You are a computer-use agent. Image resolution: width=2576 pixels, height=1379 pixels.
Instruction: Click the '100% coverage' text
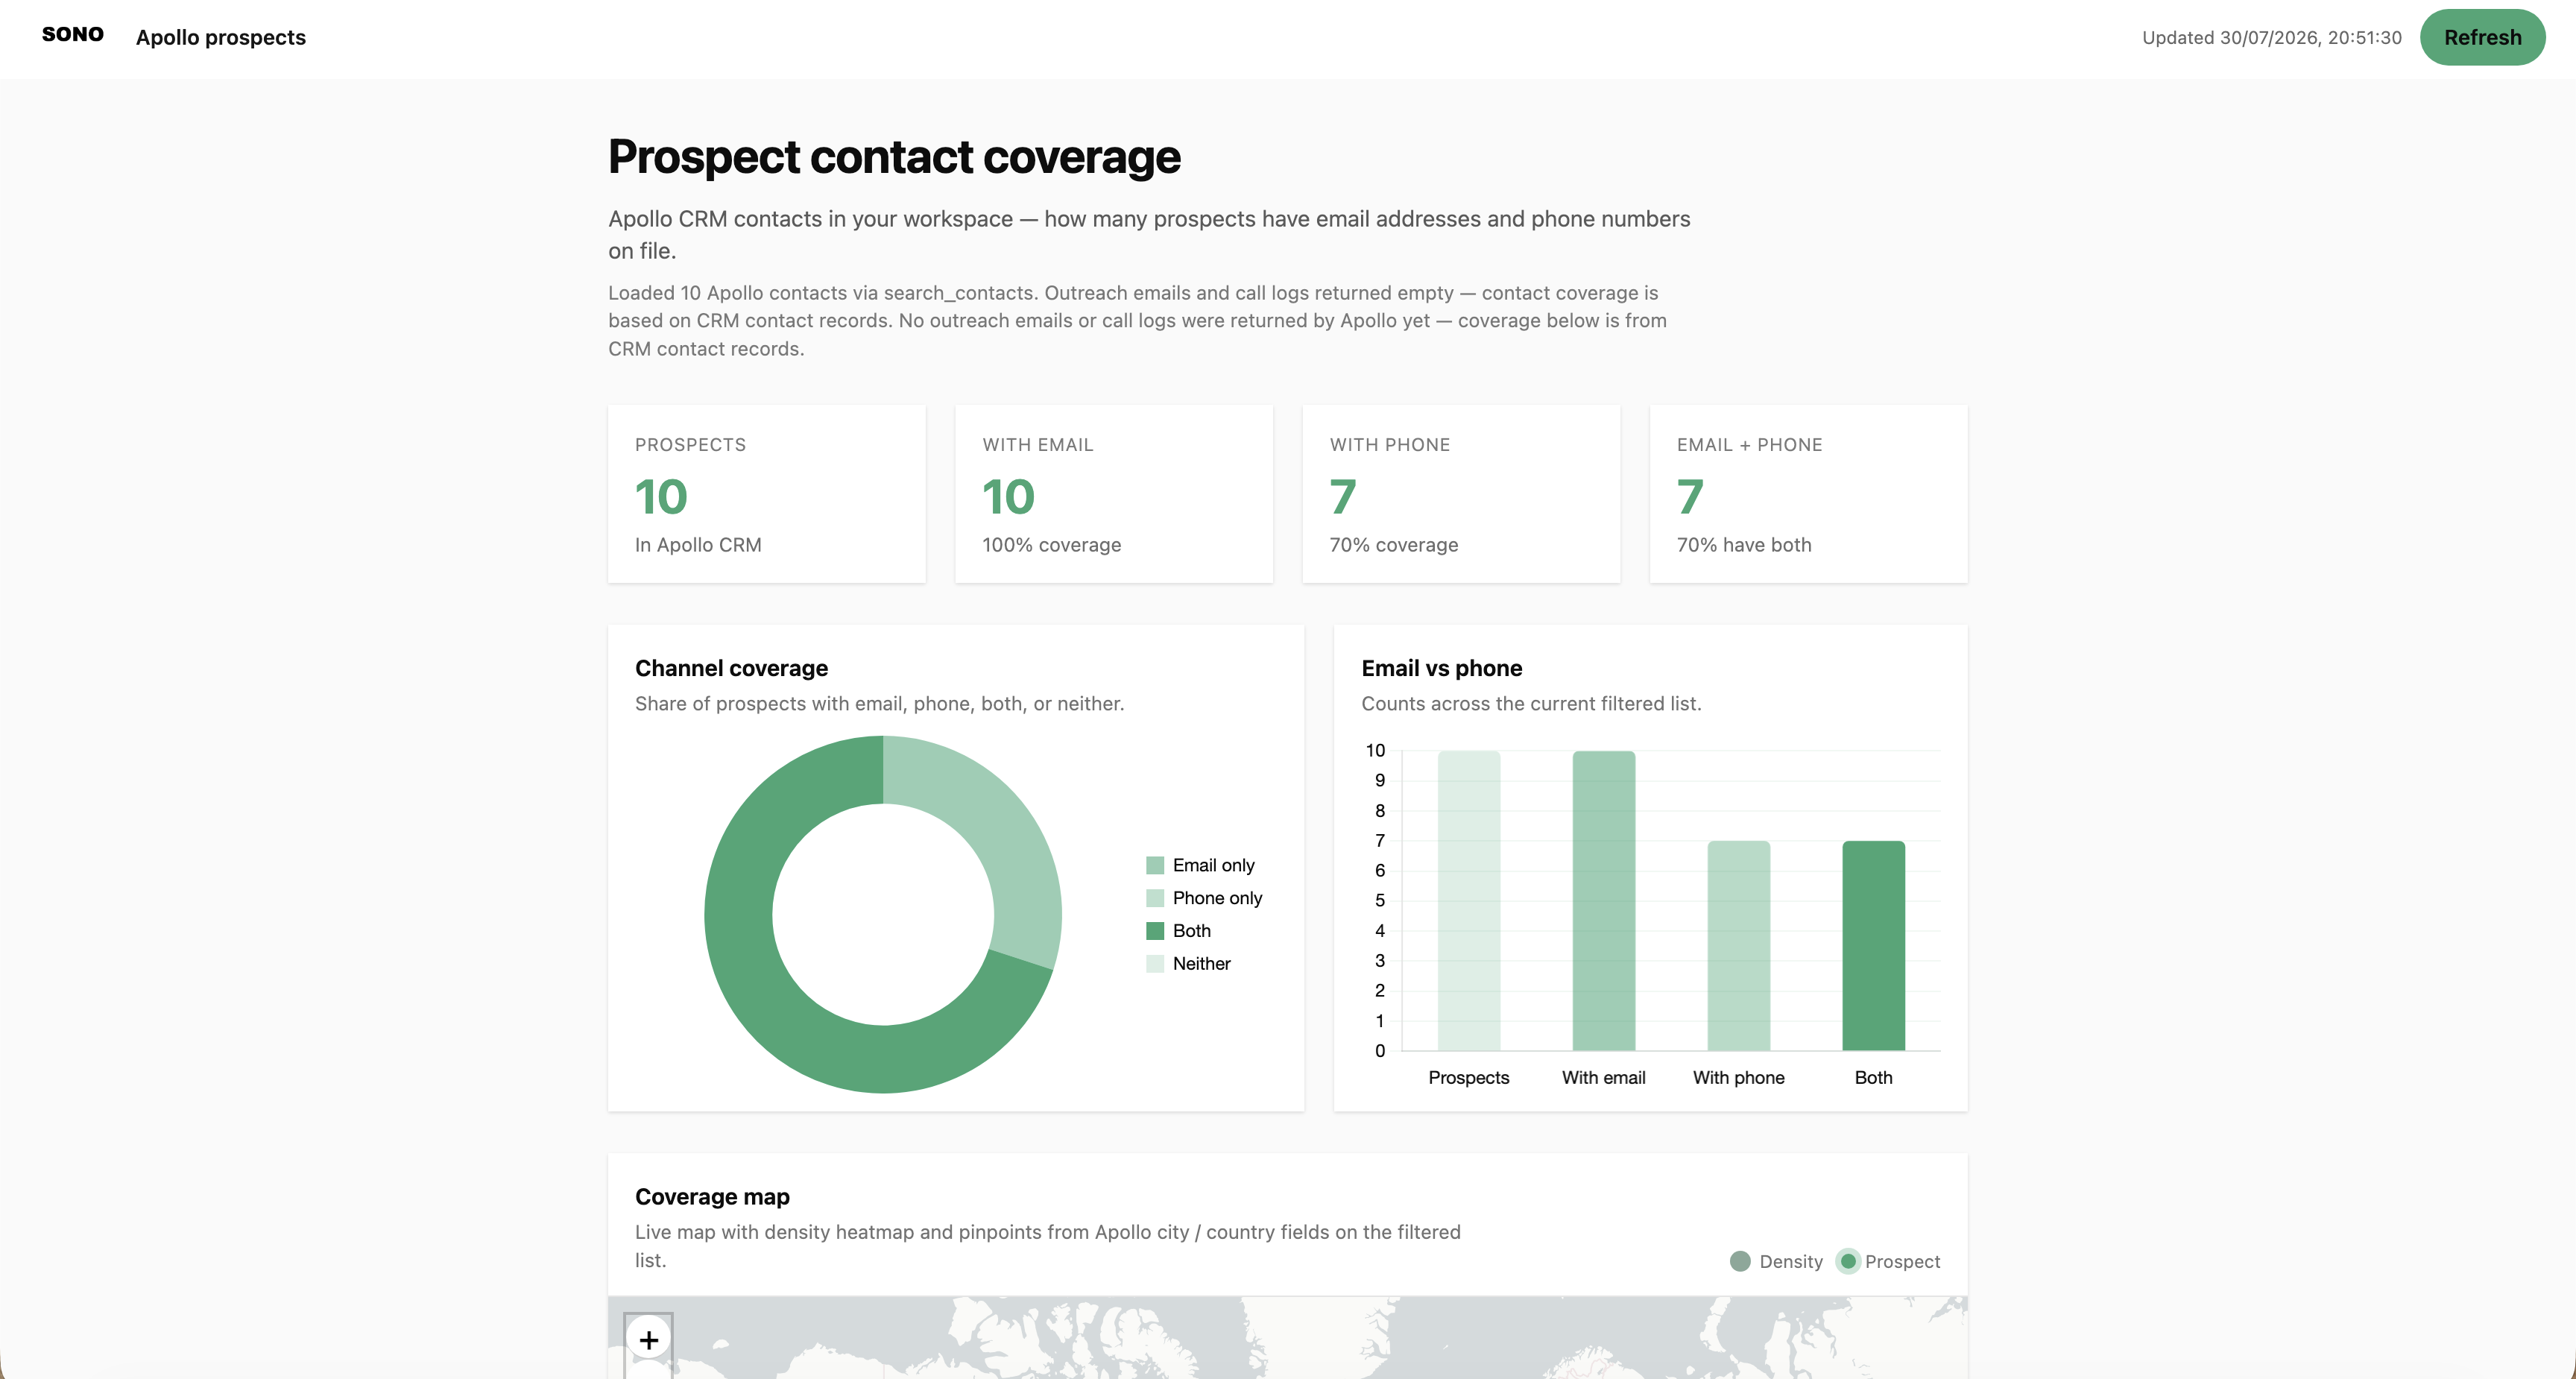1051,545
